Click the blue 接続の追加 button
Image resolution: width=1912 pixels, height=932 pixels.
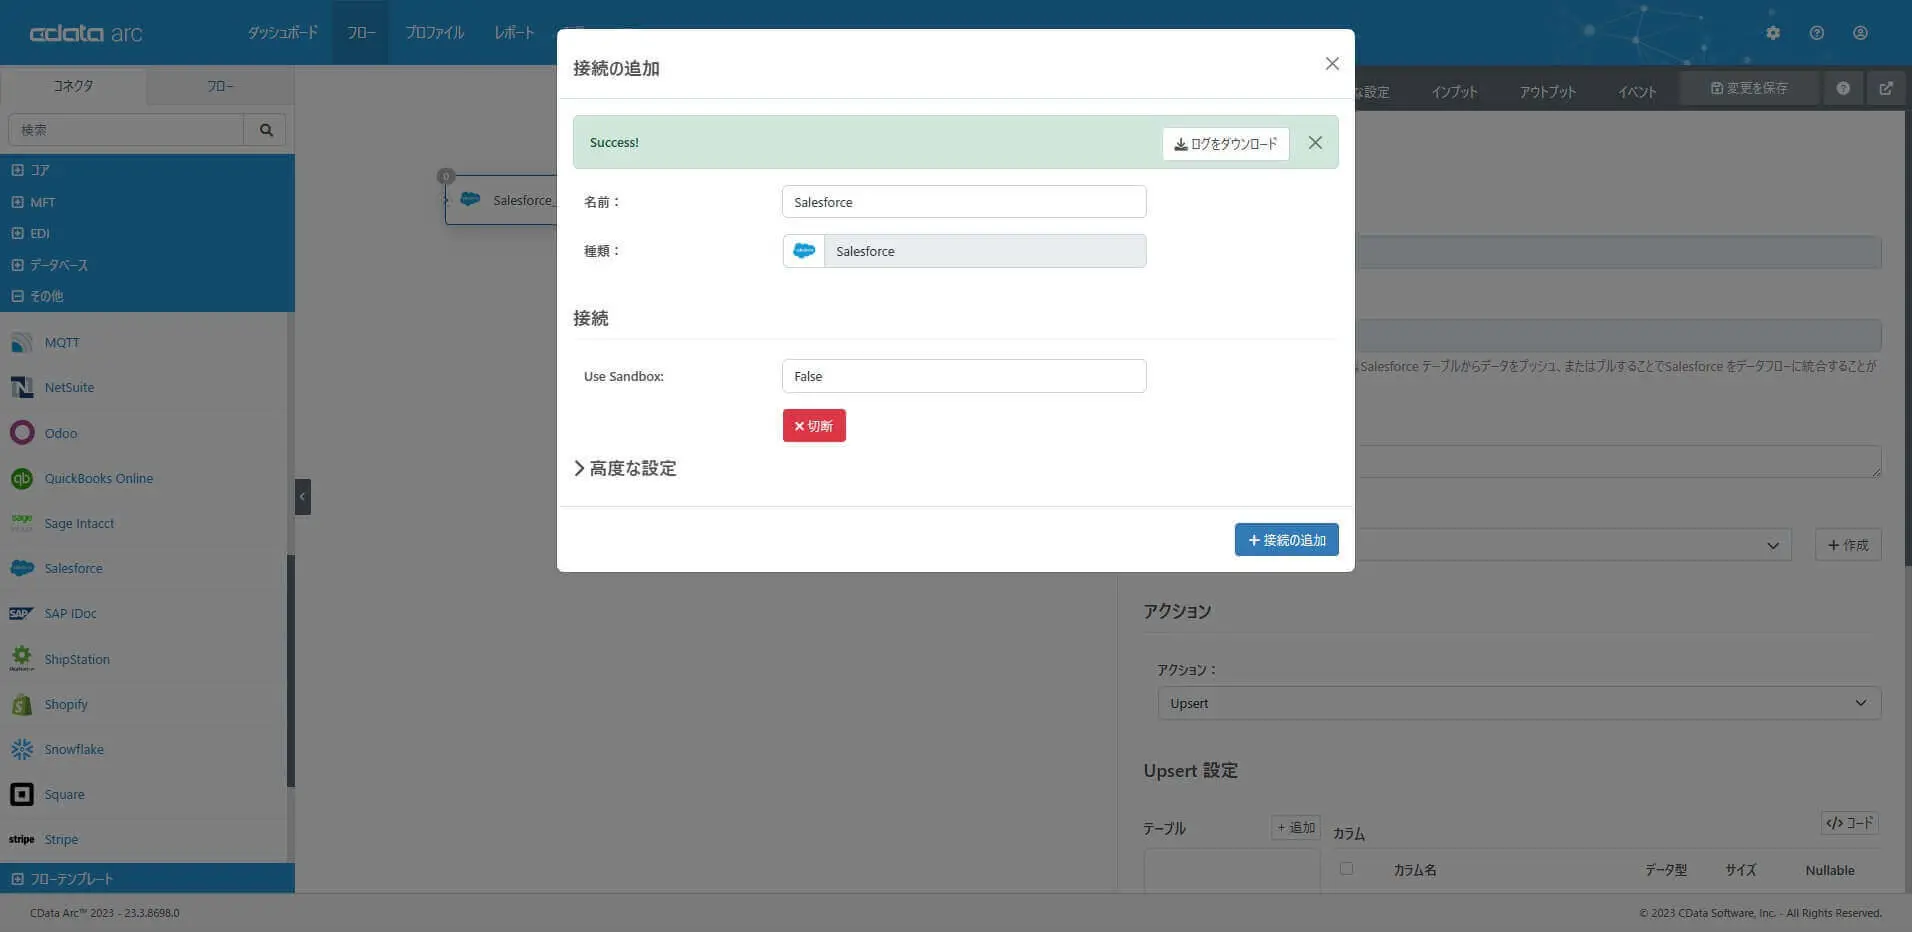pos(1287,540)
